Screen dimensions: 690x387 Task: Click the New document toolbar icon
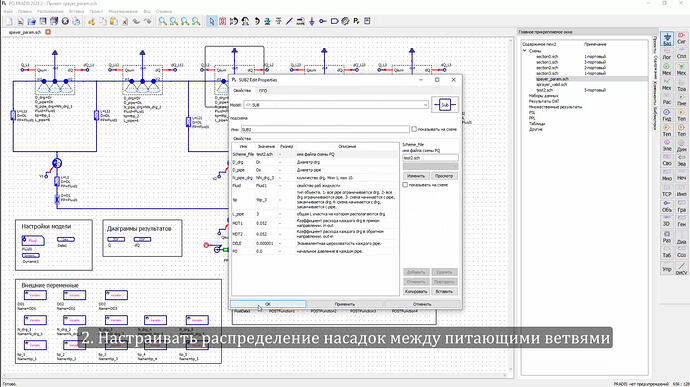point(9,21)
